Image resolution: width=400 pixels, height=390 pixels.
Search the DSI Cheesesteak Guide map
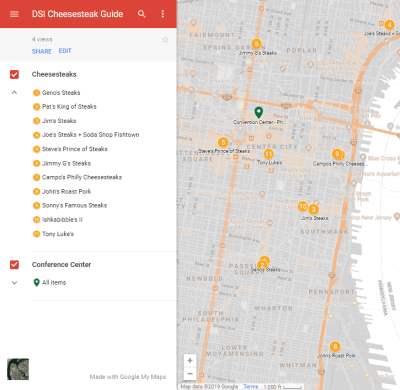tap(142, 14)
